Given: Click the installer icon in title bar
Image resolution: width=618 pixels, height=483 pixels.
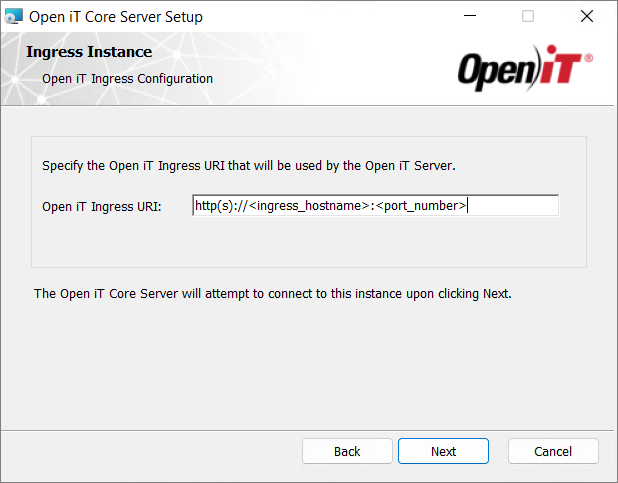Looking at the screenshot, I should (14, 17).
